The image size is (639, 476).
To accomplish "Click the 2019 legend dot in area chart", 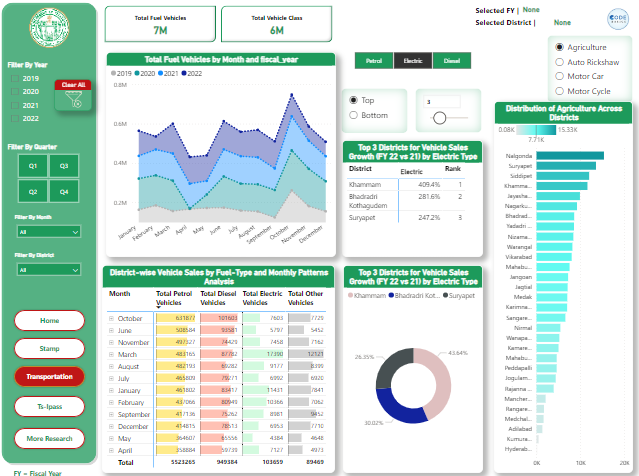I will point(115,74).
